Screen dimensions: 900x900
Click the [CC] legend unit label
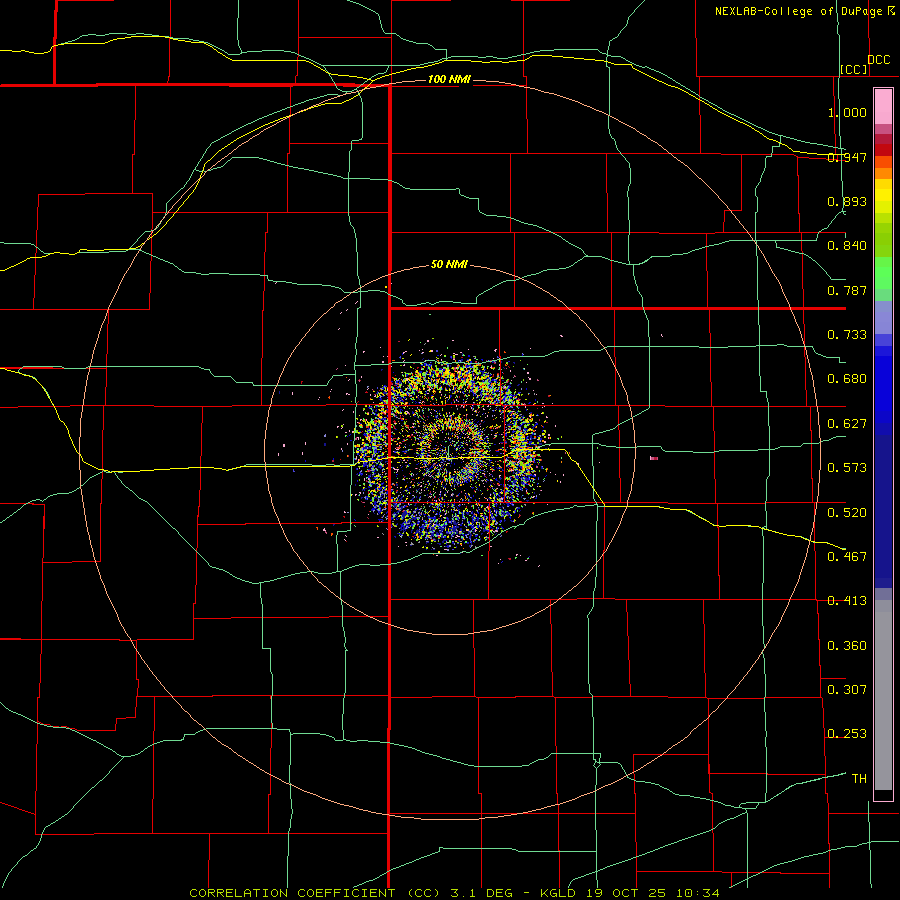pos(854,69)
